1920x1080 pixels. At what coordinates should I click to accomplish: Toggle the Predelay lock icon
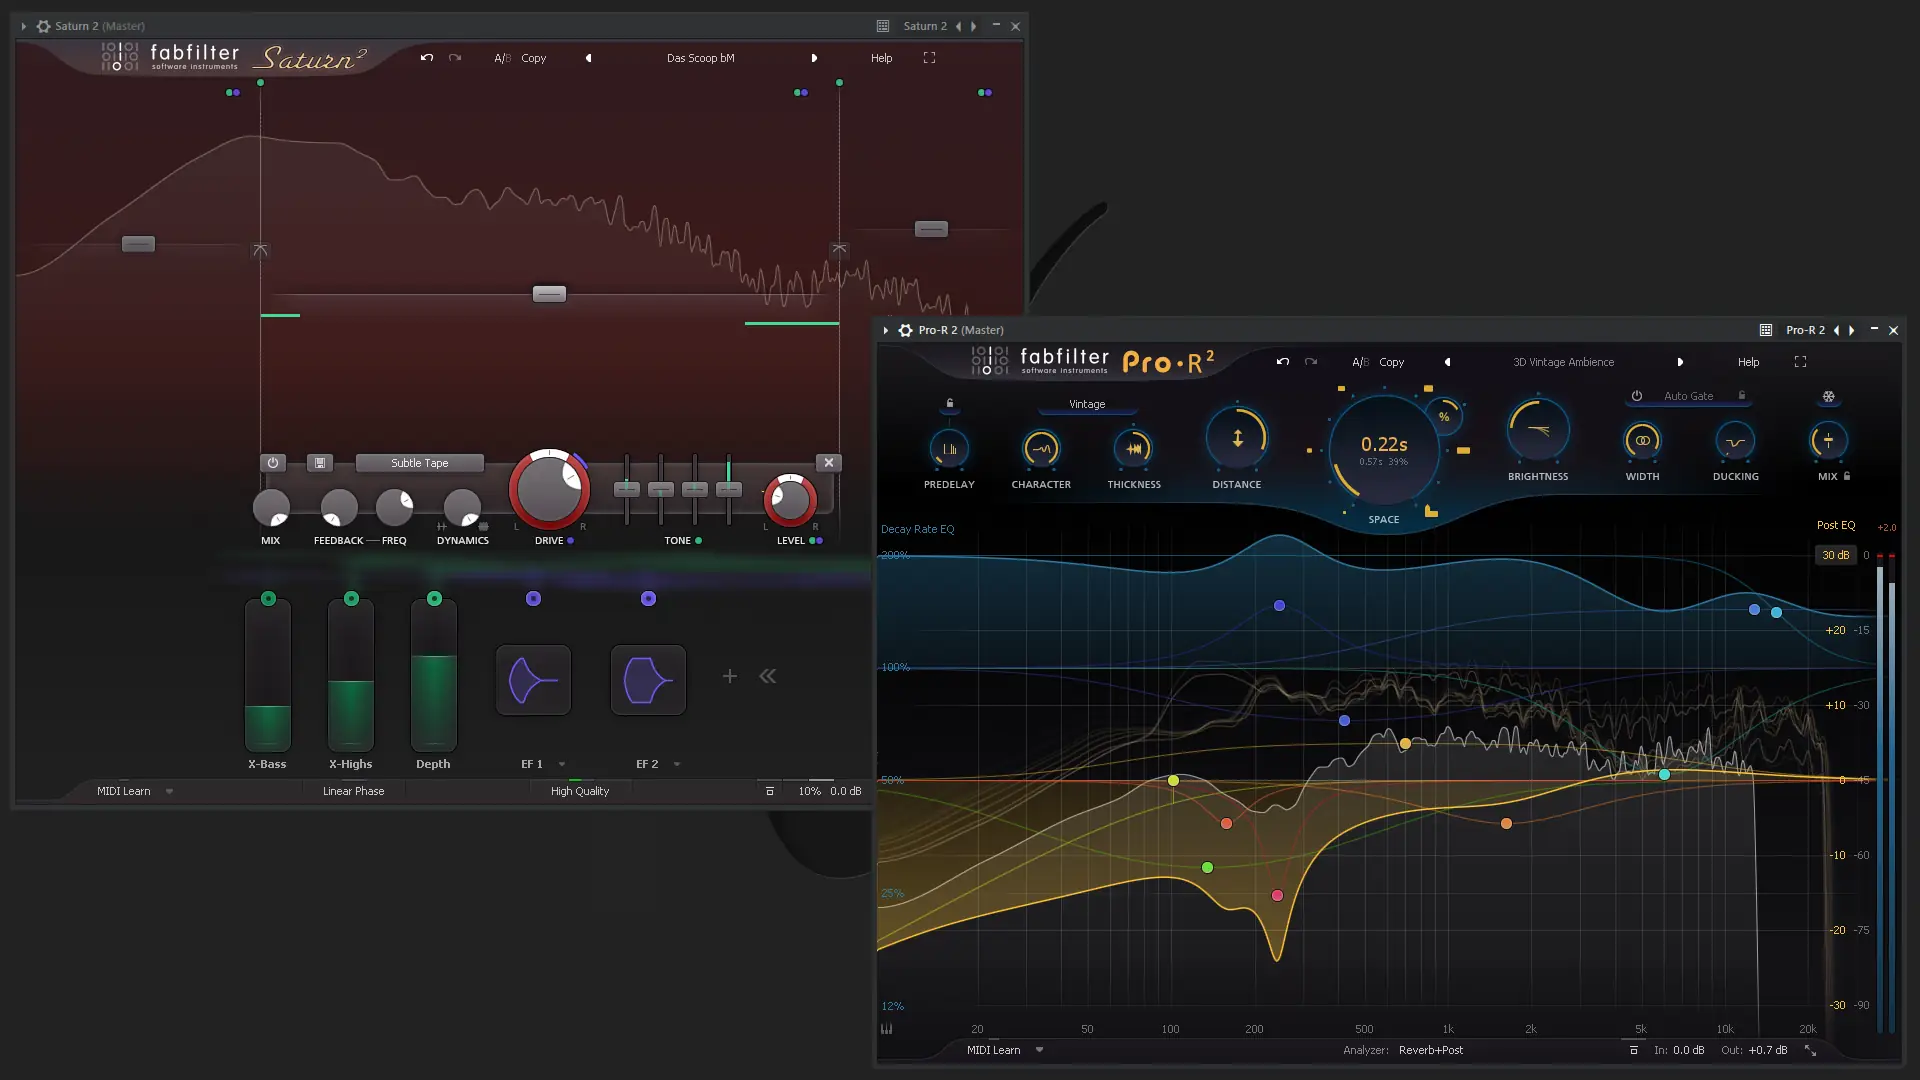[x=950, y=403]
